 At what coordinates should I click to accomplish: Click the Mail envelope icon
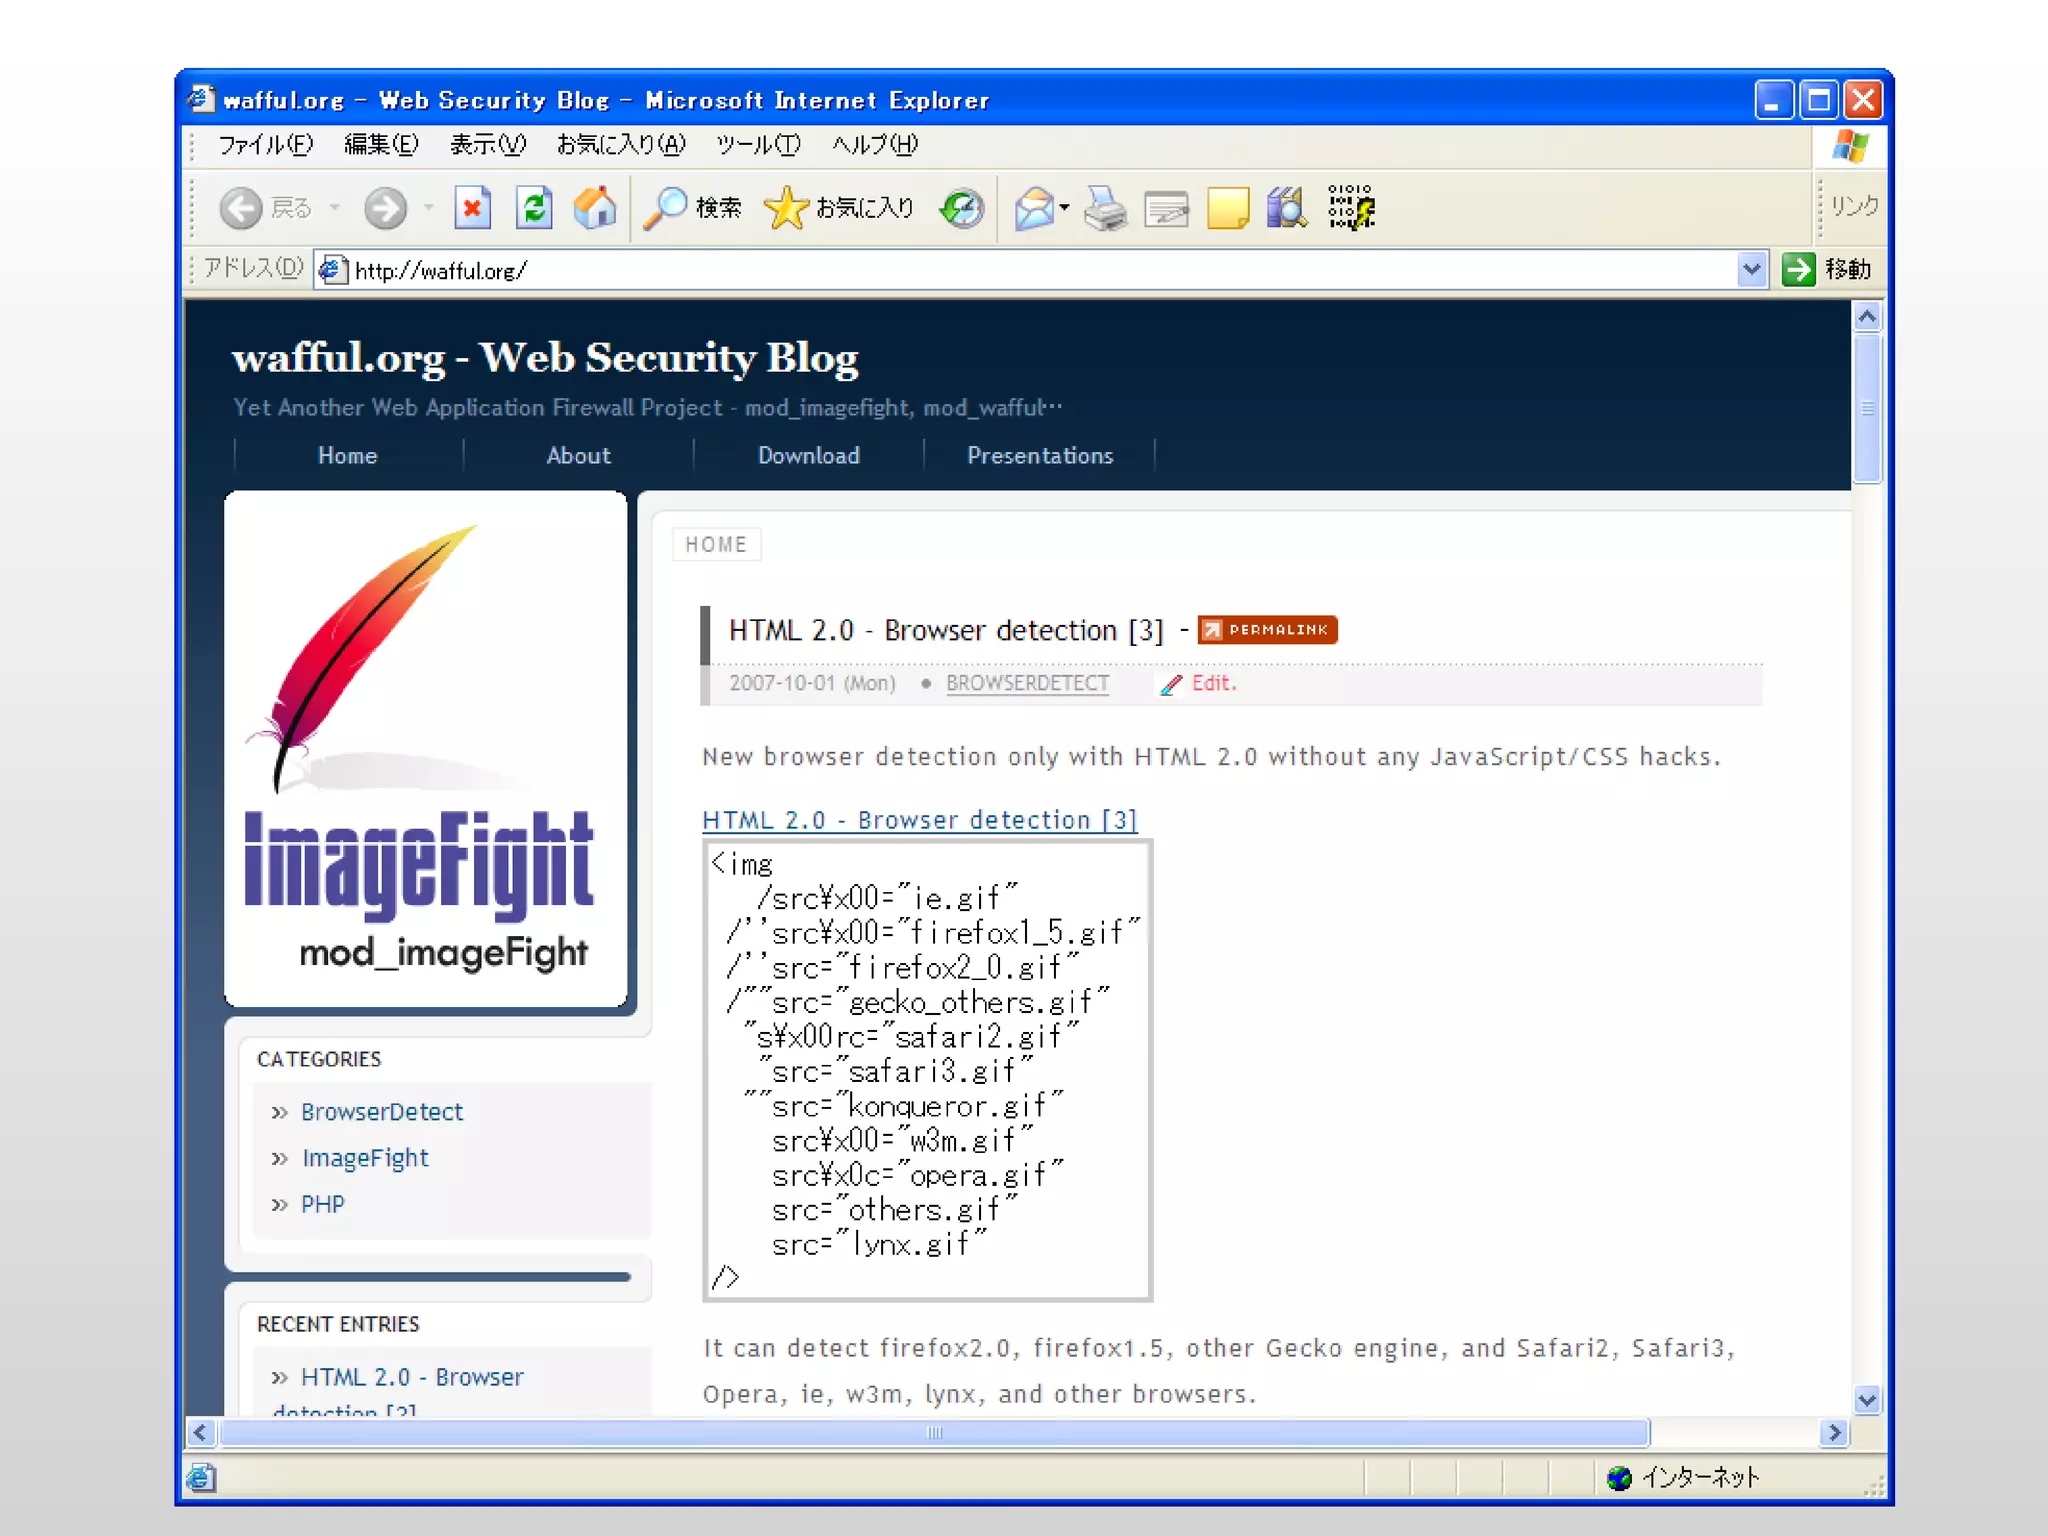click(1034, 208)
